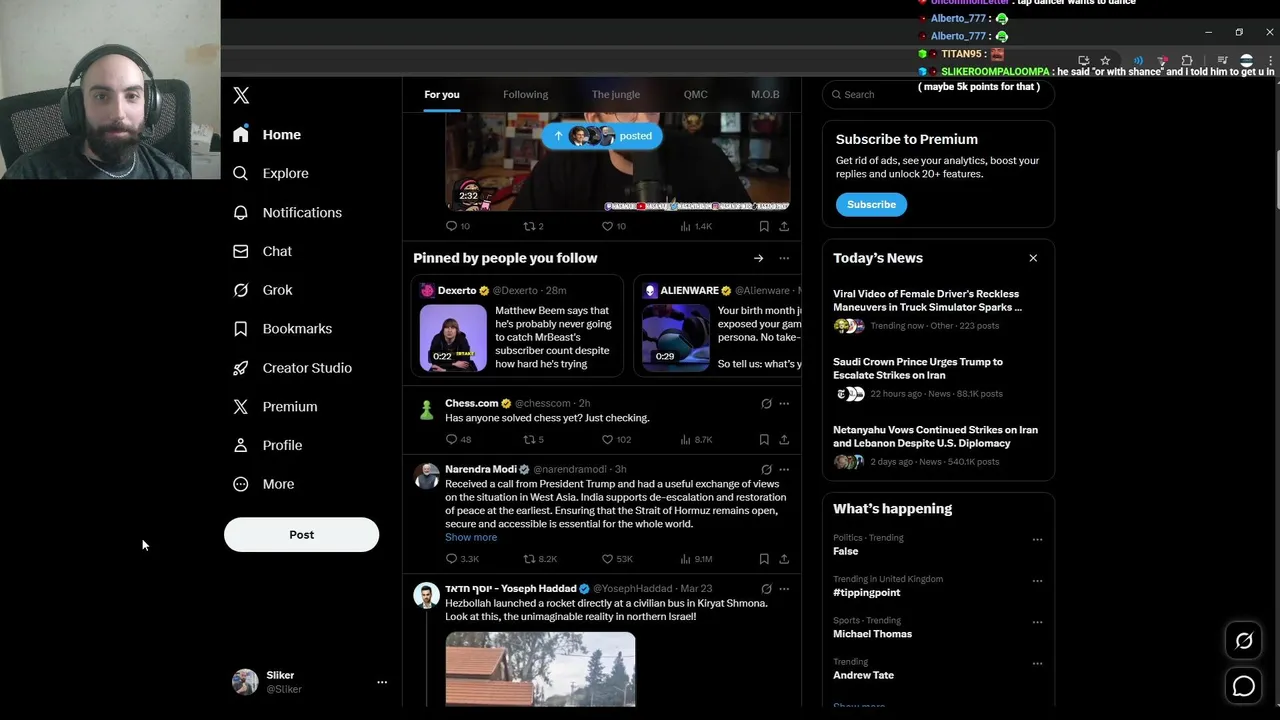Open Profile from the sidebar
Viewport: 1280px width, 720px height.
tap(267, 445)
